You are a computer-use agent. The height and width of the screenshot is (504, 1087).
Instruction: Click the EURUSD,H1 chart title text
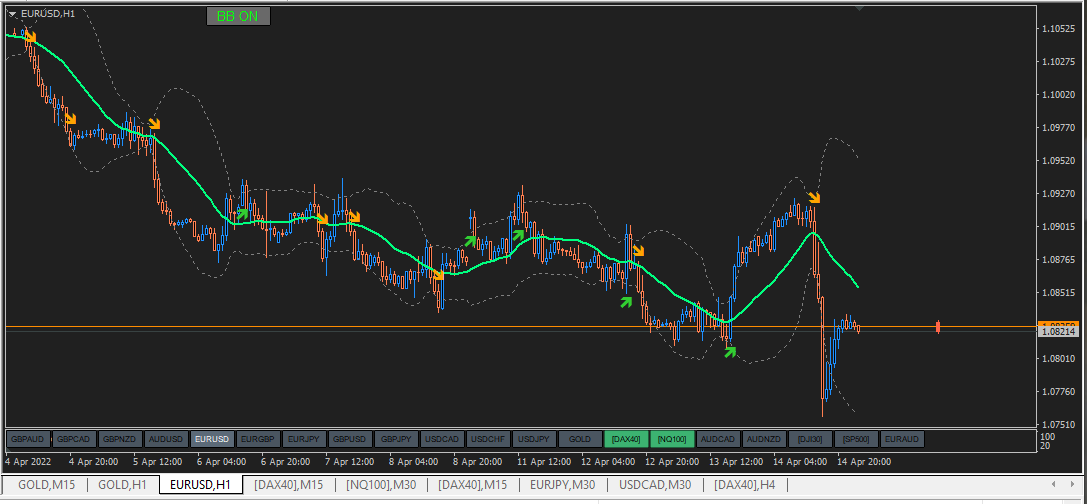49,14
